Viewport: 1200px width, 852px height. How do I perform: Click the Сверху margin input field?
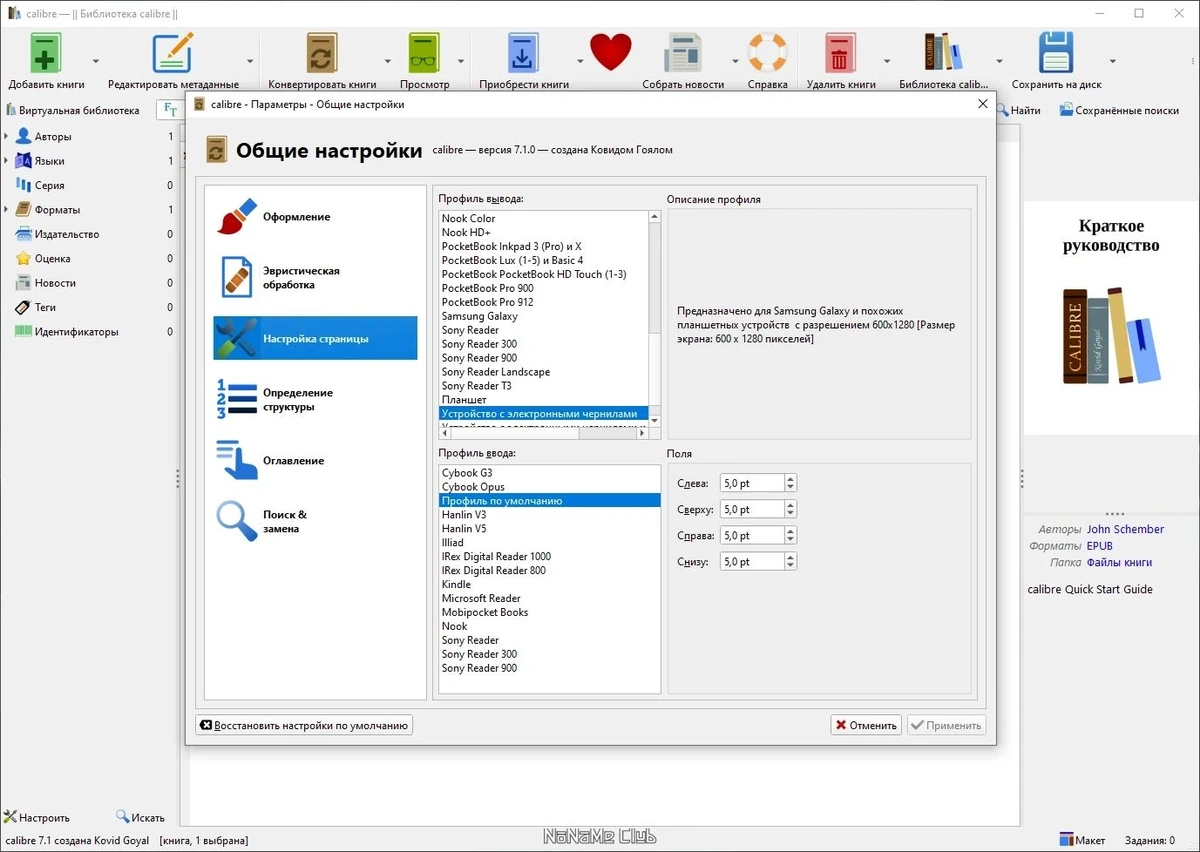[750, 509]
